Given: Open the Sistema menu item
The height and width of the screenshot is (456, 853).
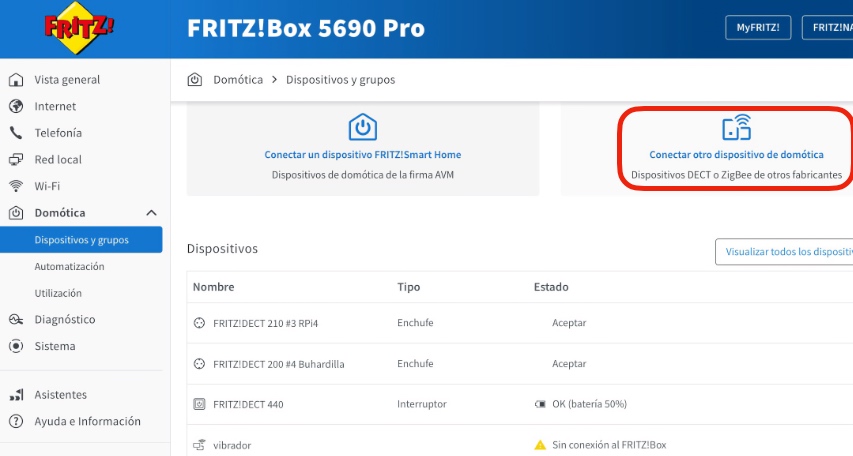Looking at the screenshot, I should 55,346.
